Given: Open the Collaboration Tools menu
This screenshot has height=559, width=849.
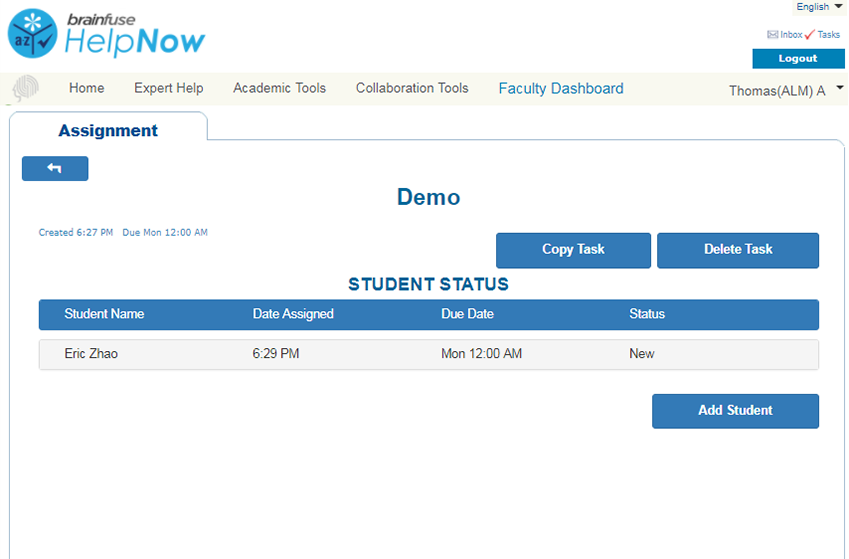Looking at the screenshot, I should [x=412, y=88].
